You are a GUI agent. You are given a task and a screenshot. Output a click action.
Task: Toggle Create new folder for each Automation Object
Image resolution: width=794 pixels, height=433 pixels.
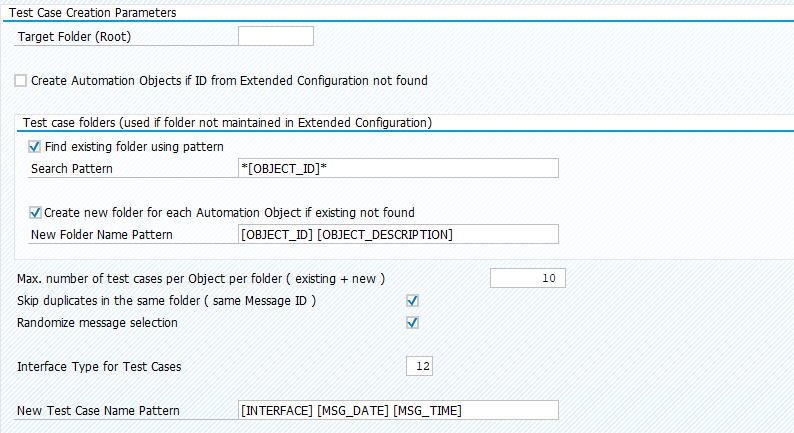tap(35, 212)
